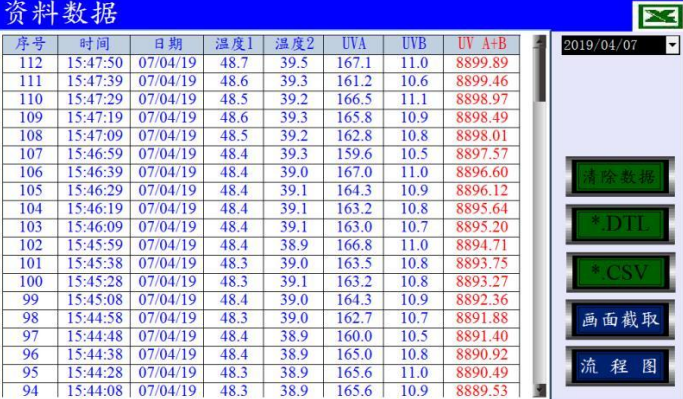
Task: Click the green Excel export icon
Action: [659, 16]
